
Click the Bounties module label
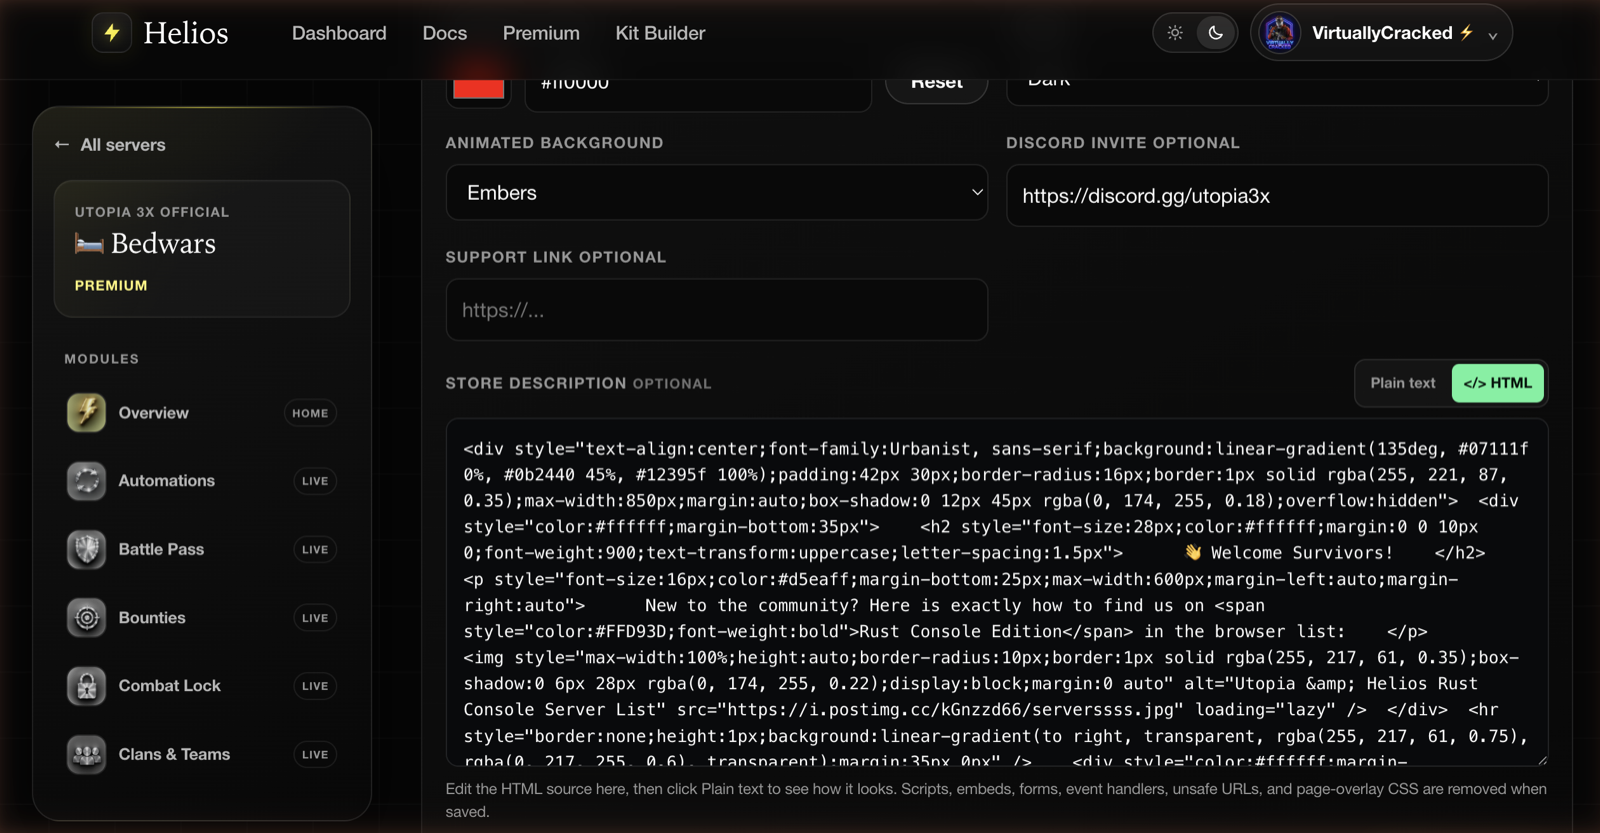[x=152, y=618]
